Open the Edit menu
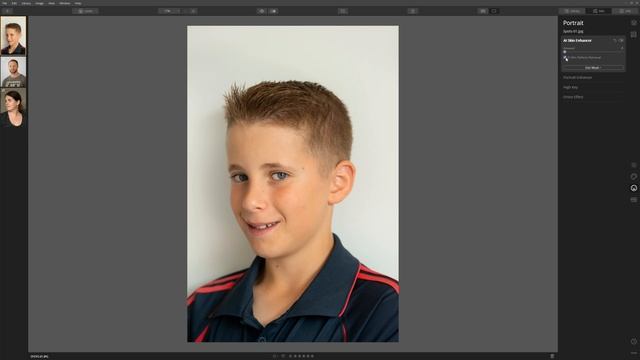Image resolution: width=640 pixels, height=360 pixels. point(14,3)
